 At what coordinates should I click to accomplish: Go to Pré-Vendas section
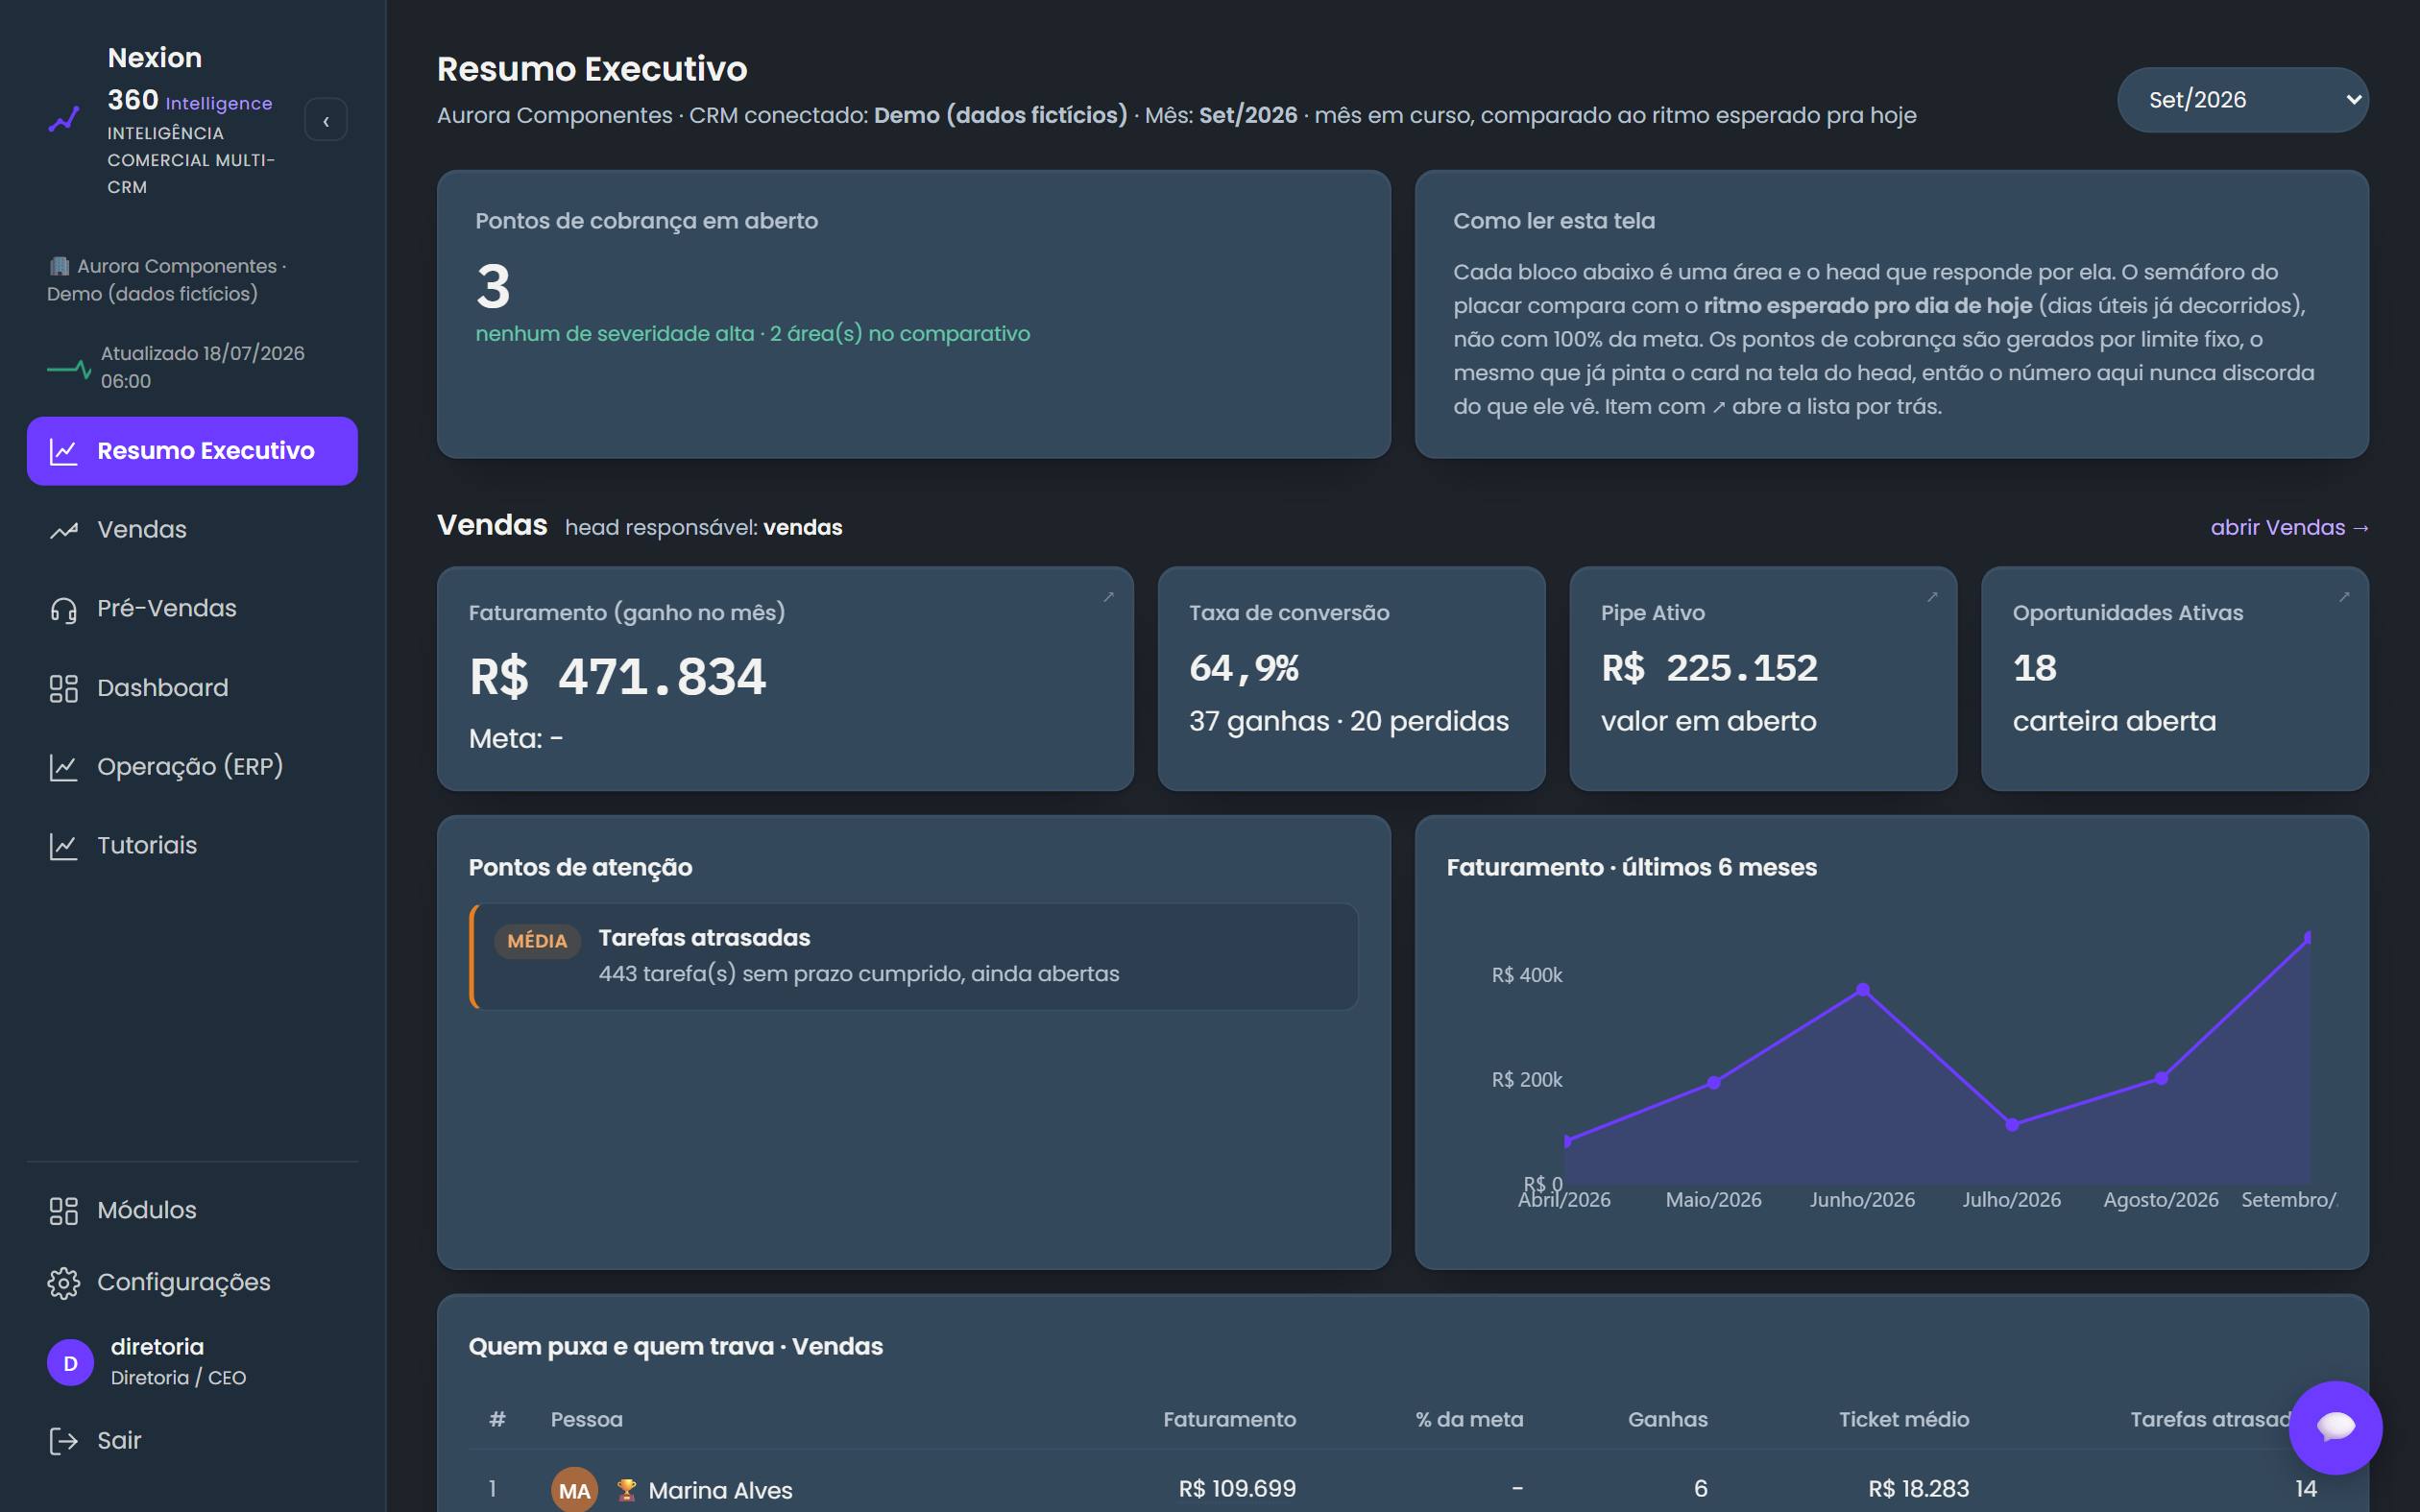click(192, 609)
